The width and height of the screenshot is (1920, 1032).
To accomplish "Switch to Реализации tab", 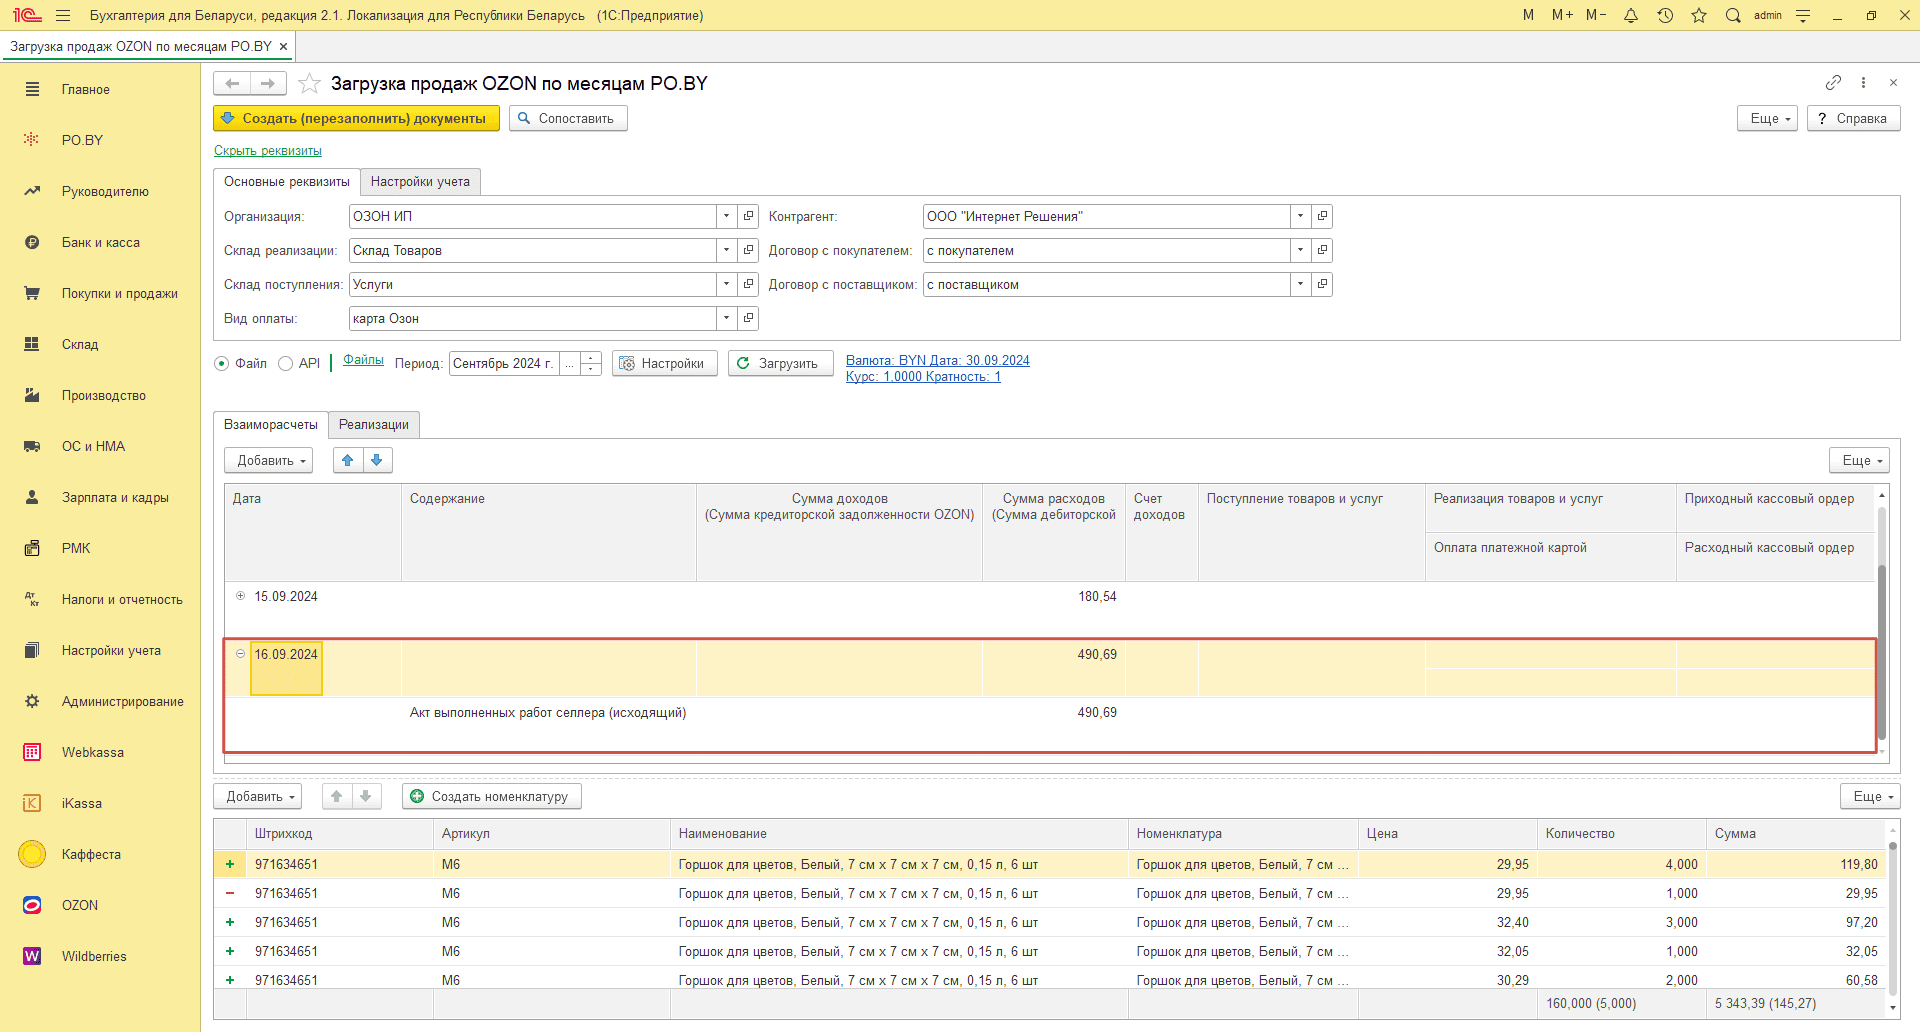I will 374,424.
